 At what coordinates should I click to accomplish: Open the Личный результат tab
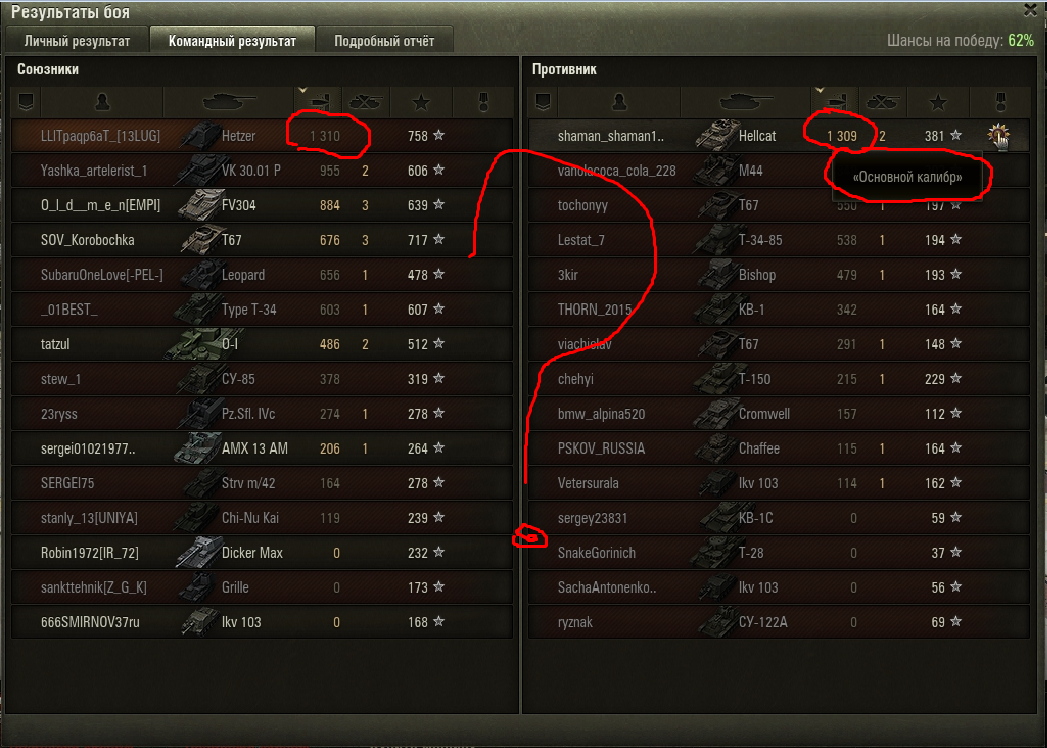(x=77, y=41)
